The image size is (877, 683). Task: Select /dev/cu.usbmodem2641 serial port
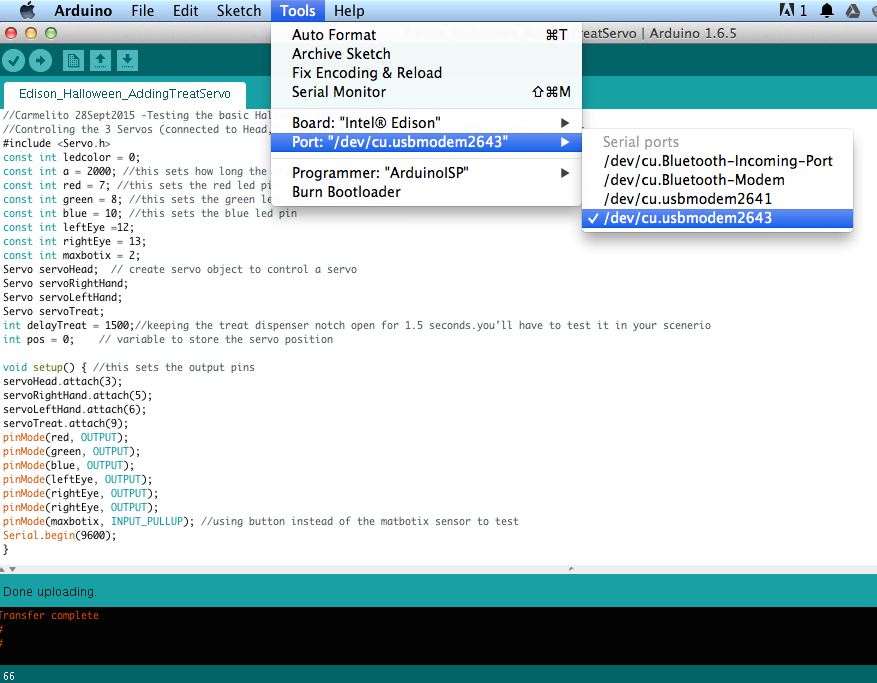point(718,199)
